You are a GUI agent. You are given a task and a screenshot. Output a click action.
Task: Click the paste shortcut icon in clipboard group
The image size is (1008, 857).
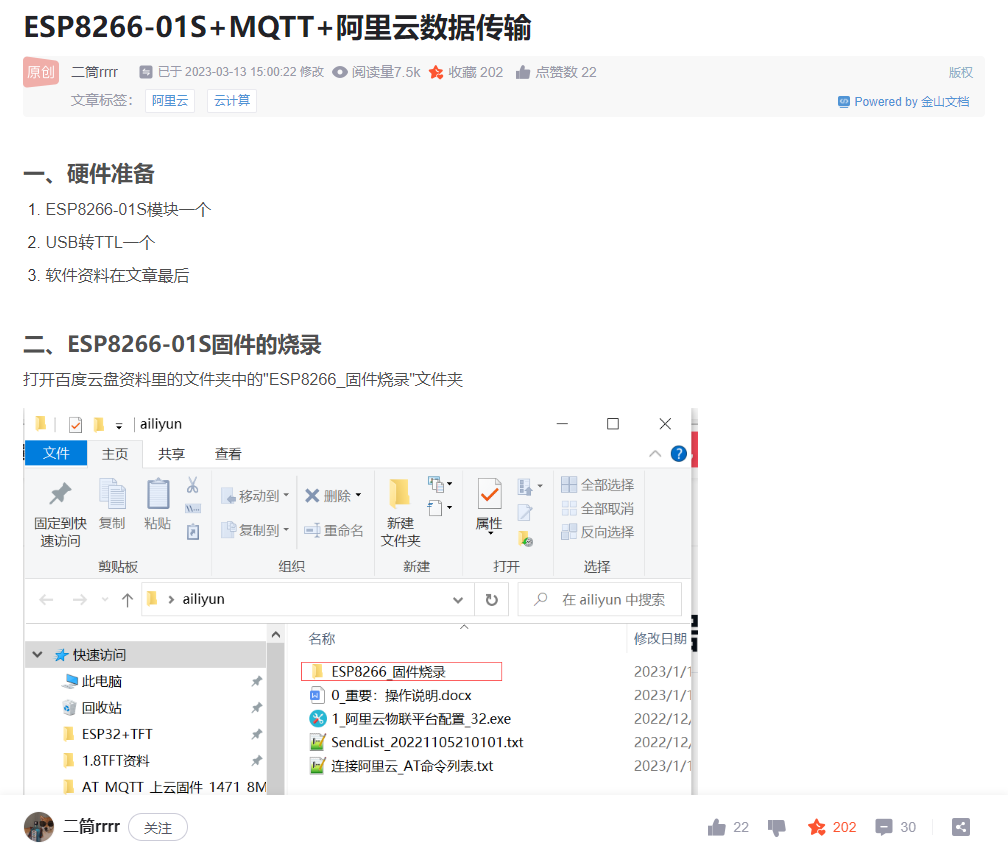click(193, 532)
